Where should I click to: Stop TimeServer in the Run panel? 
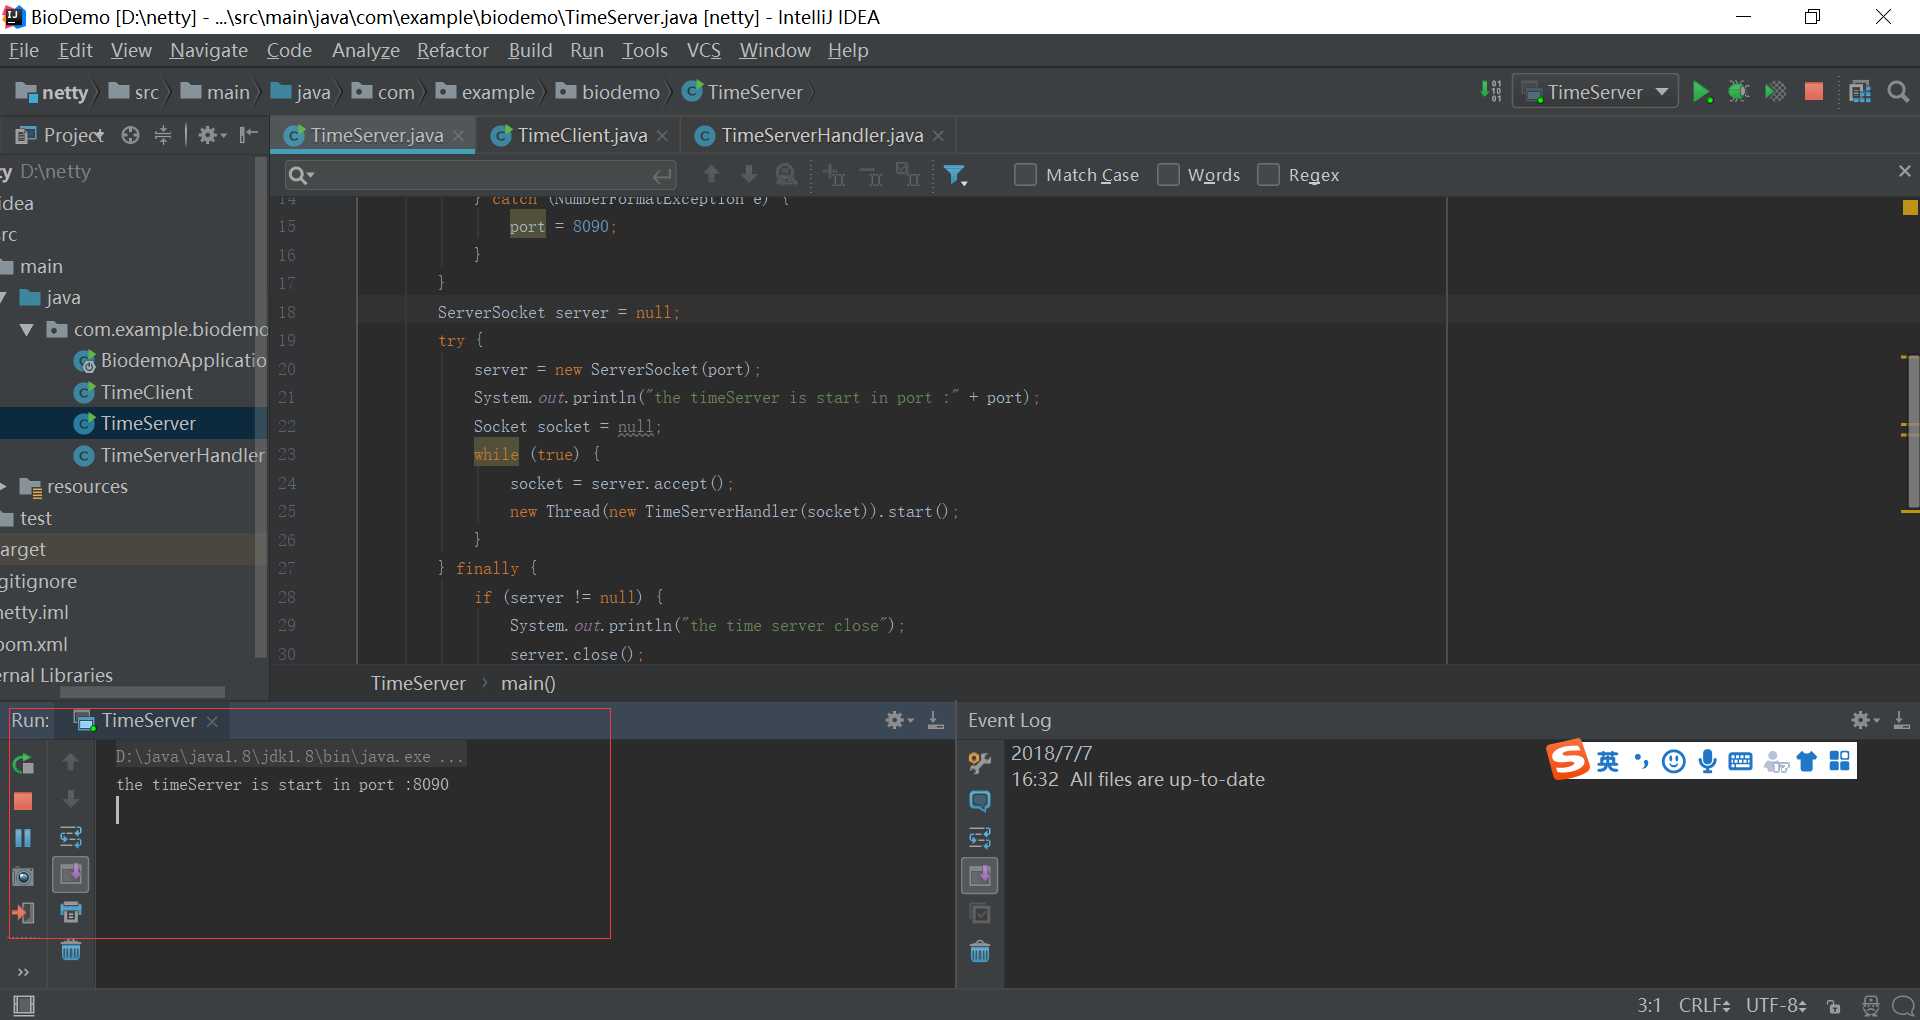[23, 801]
